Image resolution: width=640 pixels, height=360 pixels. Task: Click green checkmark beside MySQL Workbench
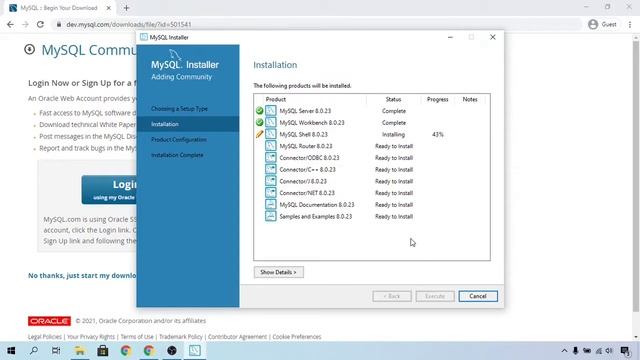(x=259, y=122)
